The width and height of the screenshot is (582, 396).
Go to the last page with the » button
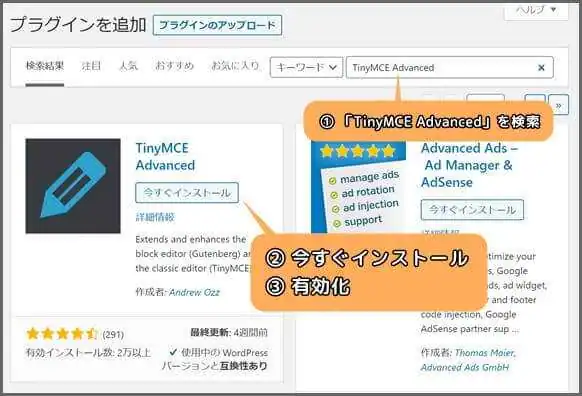[558, 105]
